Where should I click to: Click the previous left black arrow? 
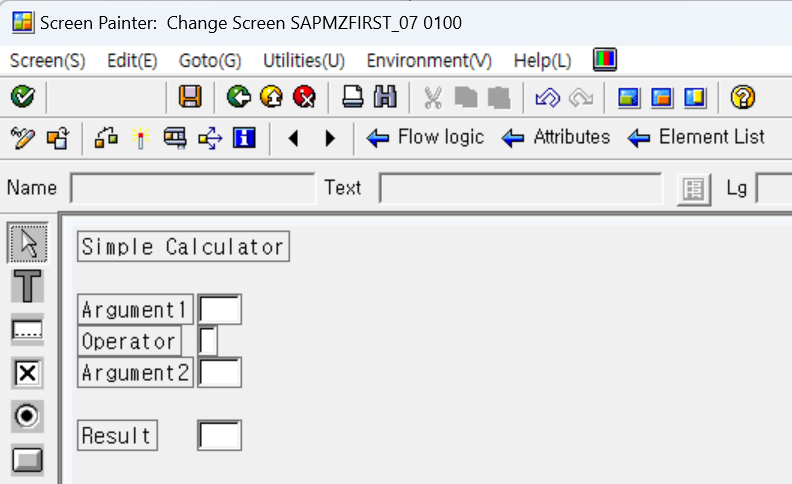[293, 138]
